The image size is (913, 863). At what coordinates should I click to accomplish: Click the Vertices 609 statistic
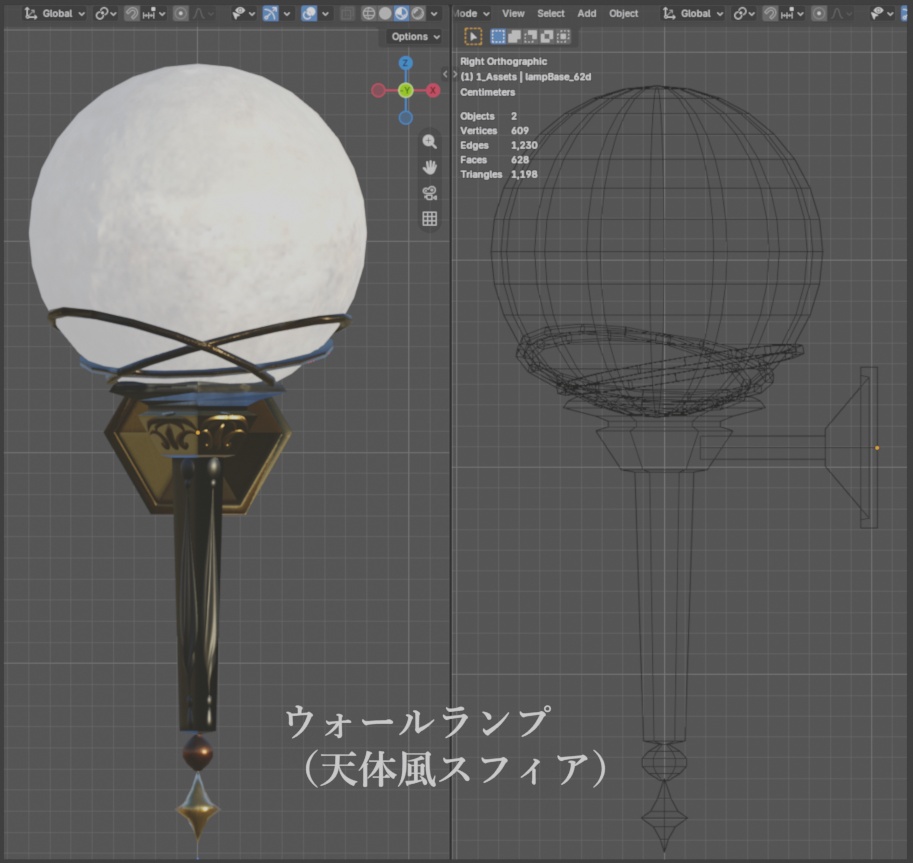[x=494, y=131]
